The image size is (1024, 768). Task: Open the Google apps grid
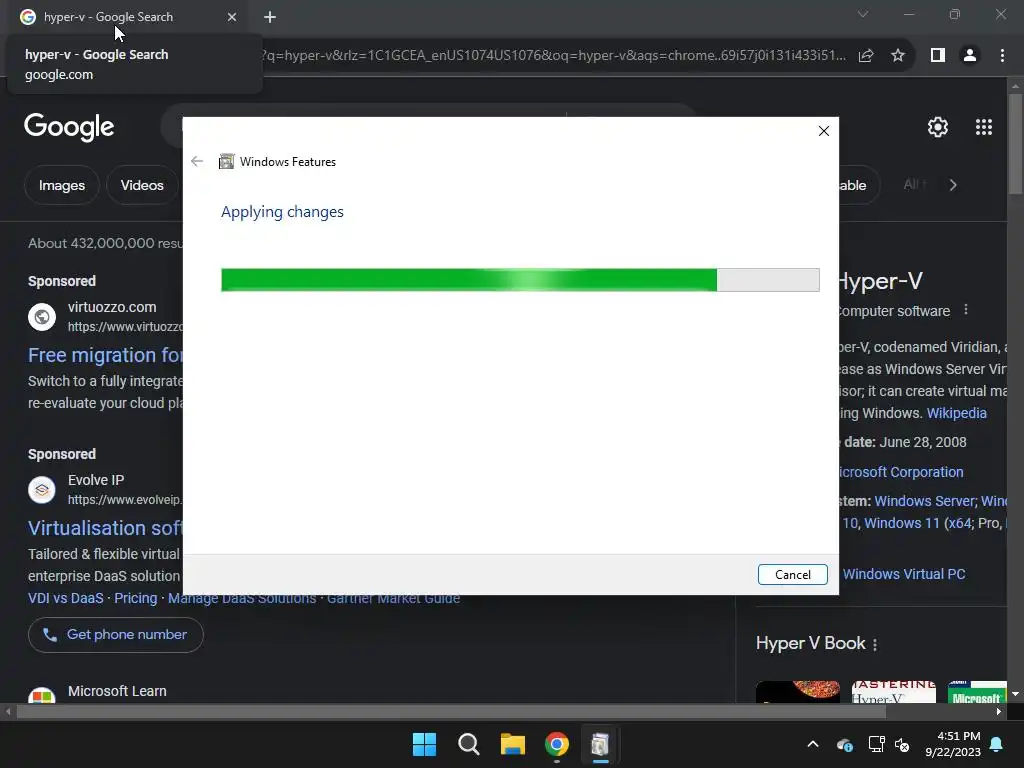[984, 127]
